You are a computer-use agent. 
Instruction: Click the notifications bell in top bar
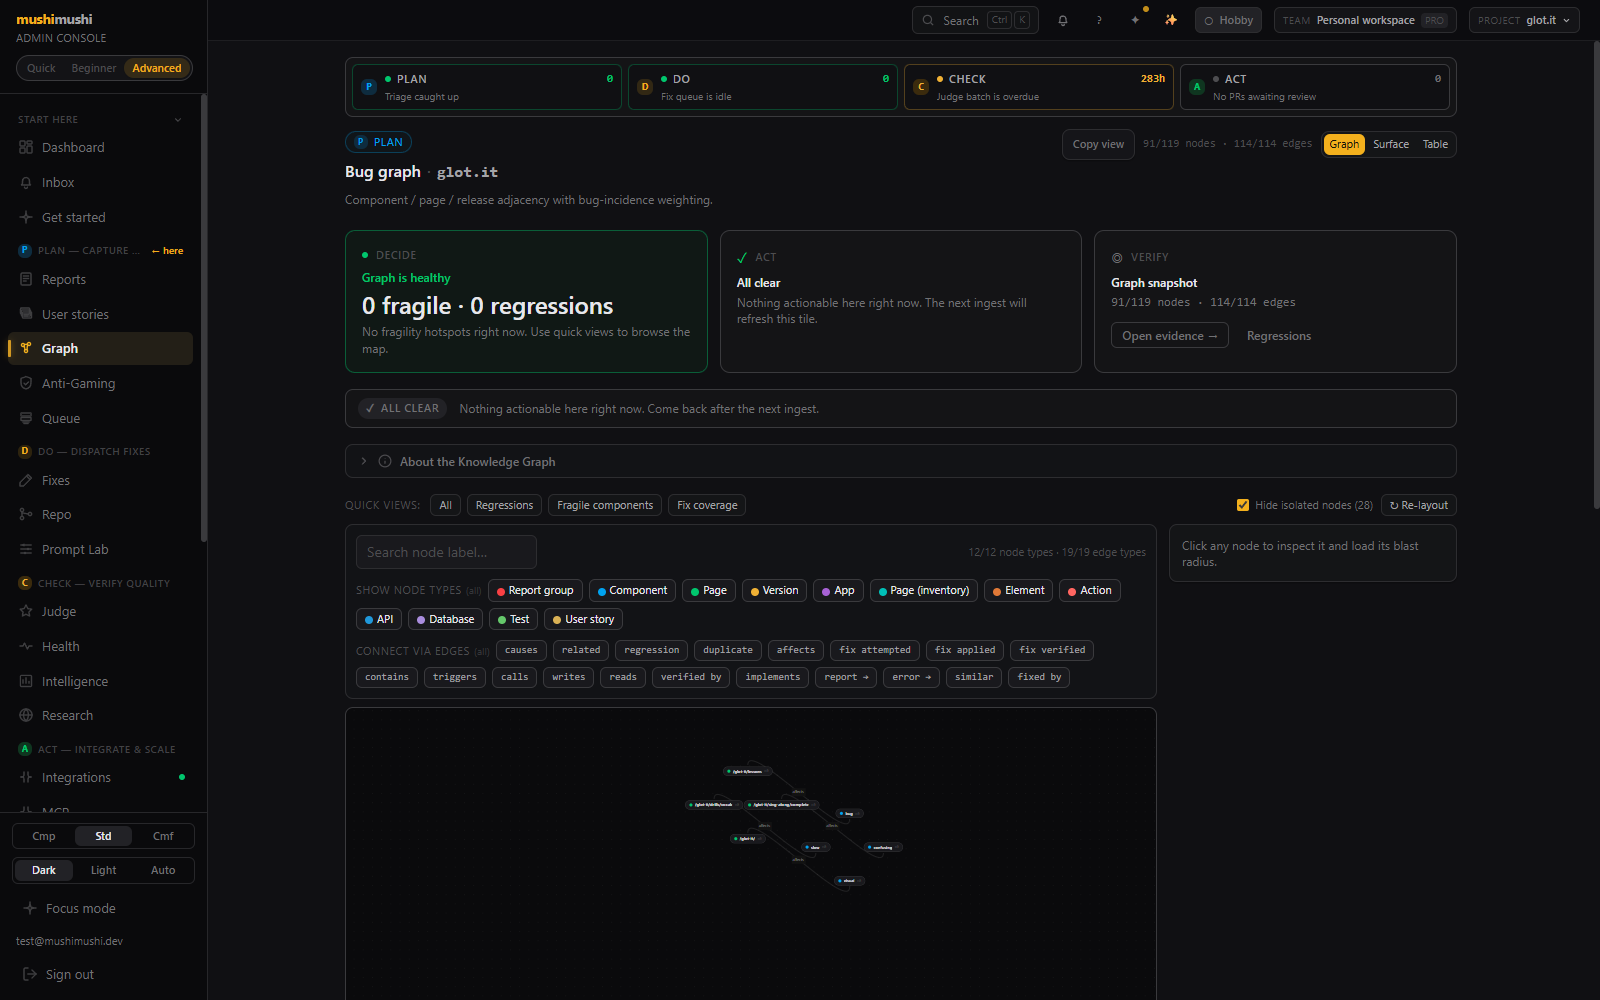(1063, 20)
